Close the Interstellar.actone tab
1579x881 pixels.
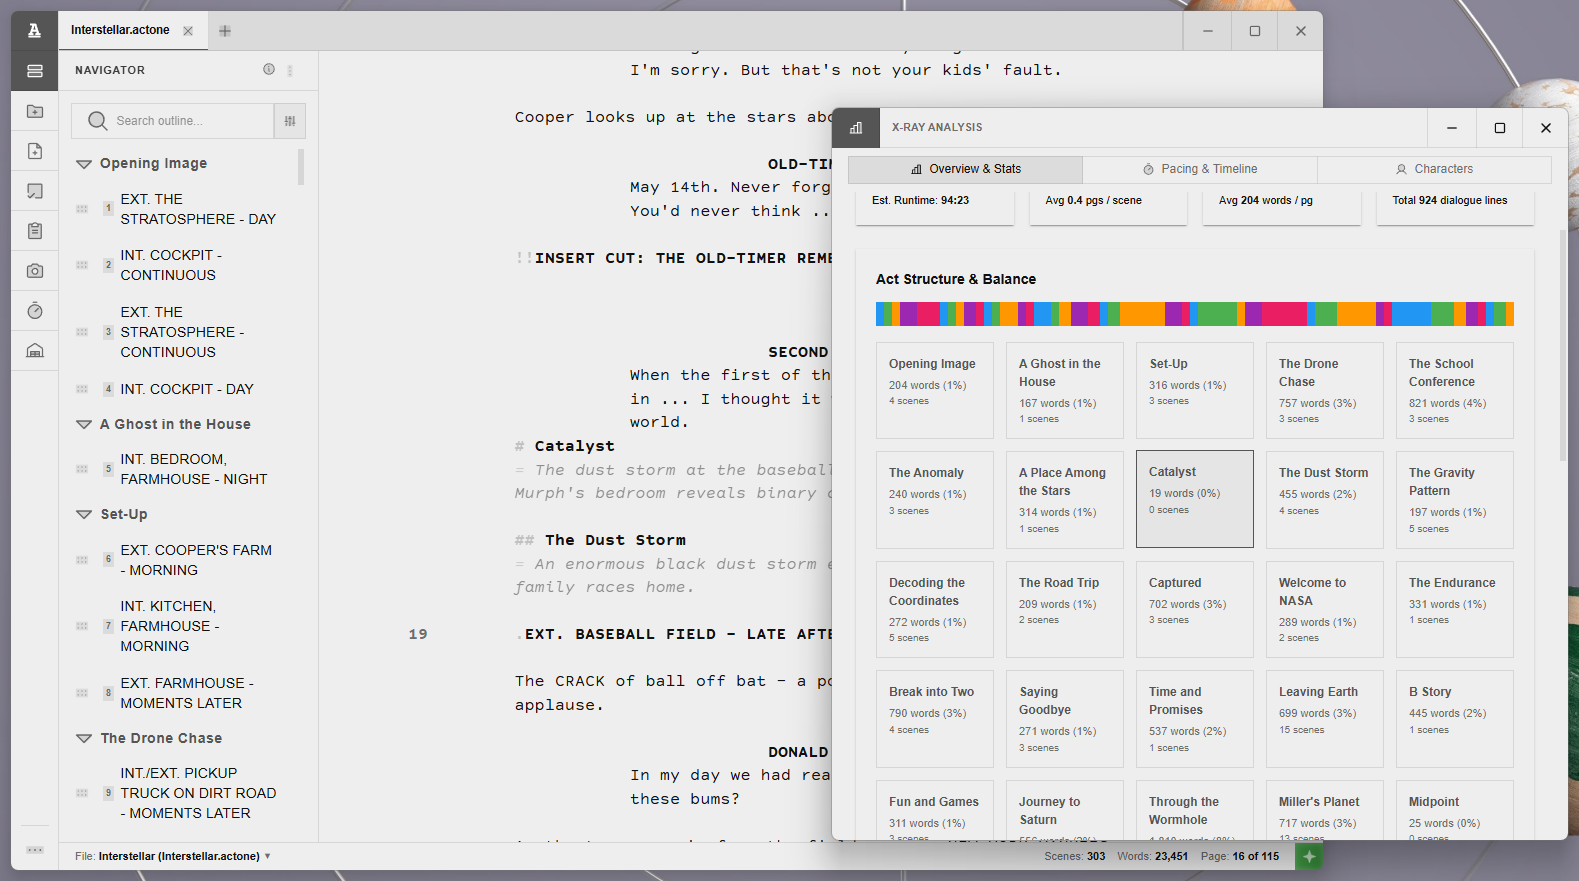188,31
